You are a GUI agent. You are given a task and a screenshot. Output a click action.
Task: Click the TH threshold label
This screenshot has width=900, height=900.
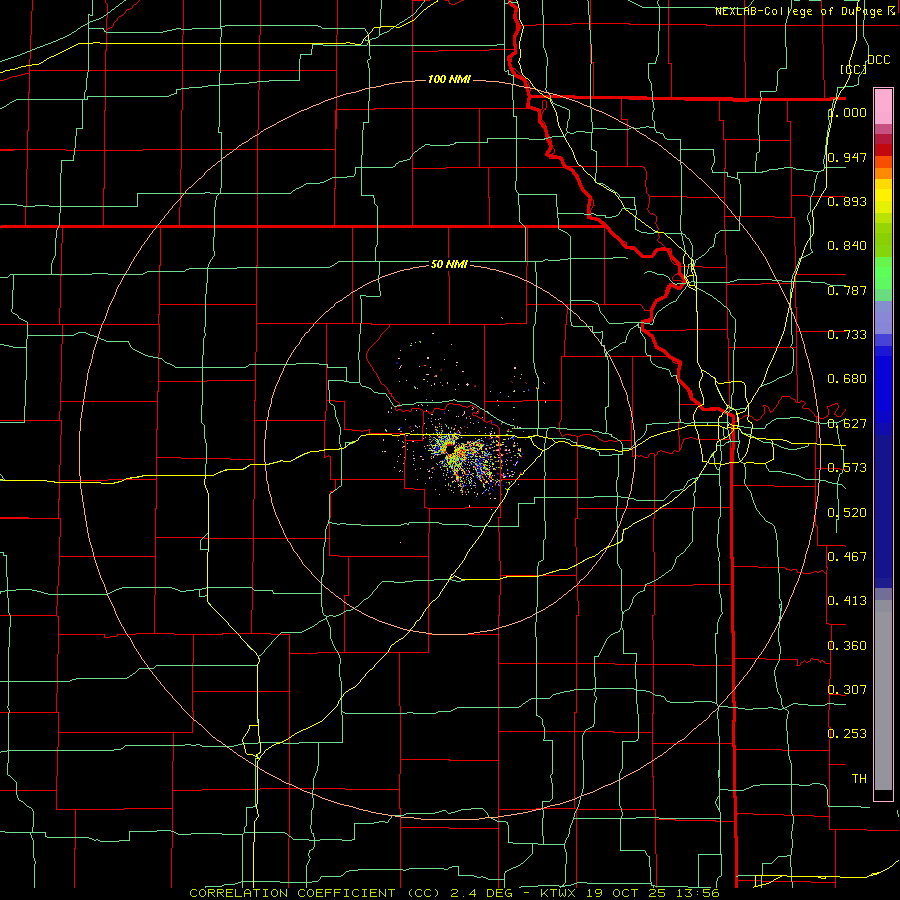(859, 778)
